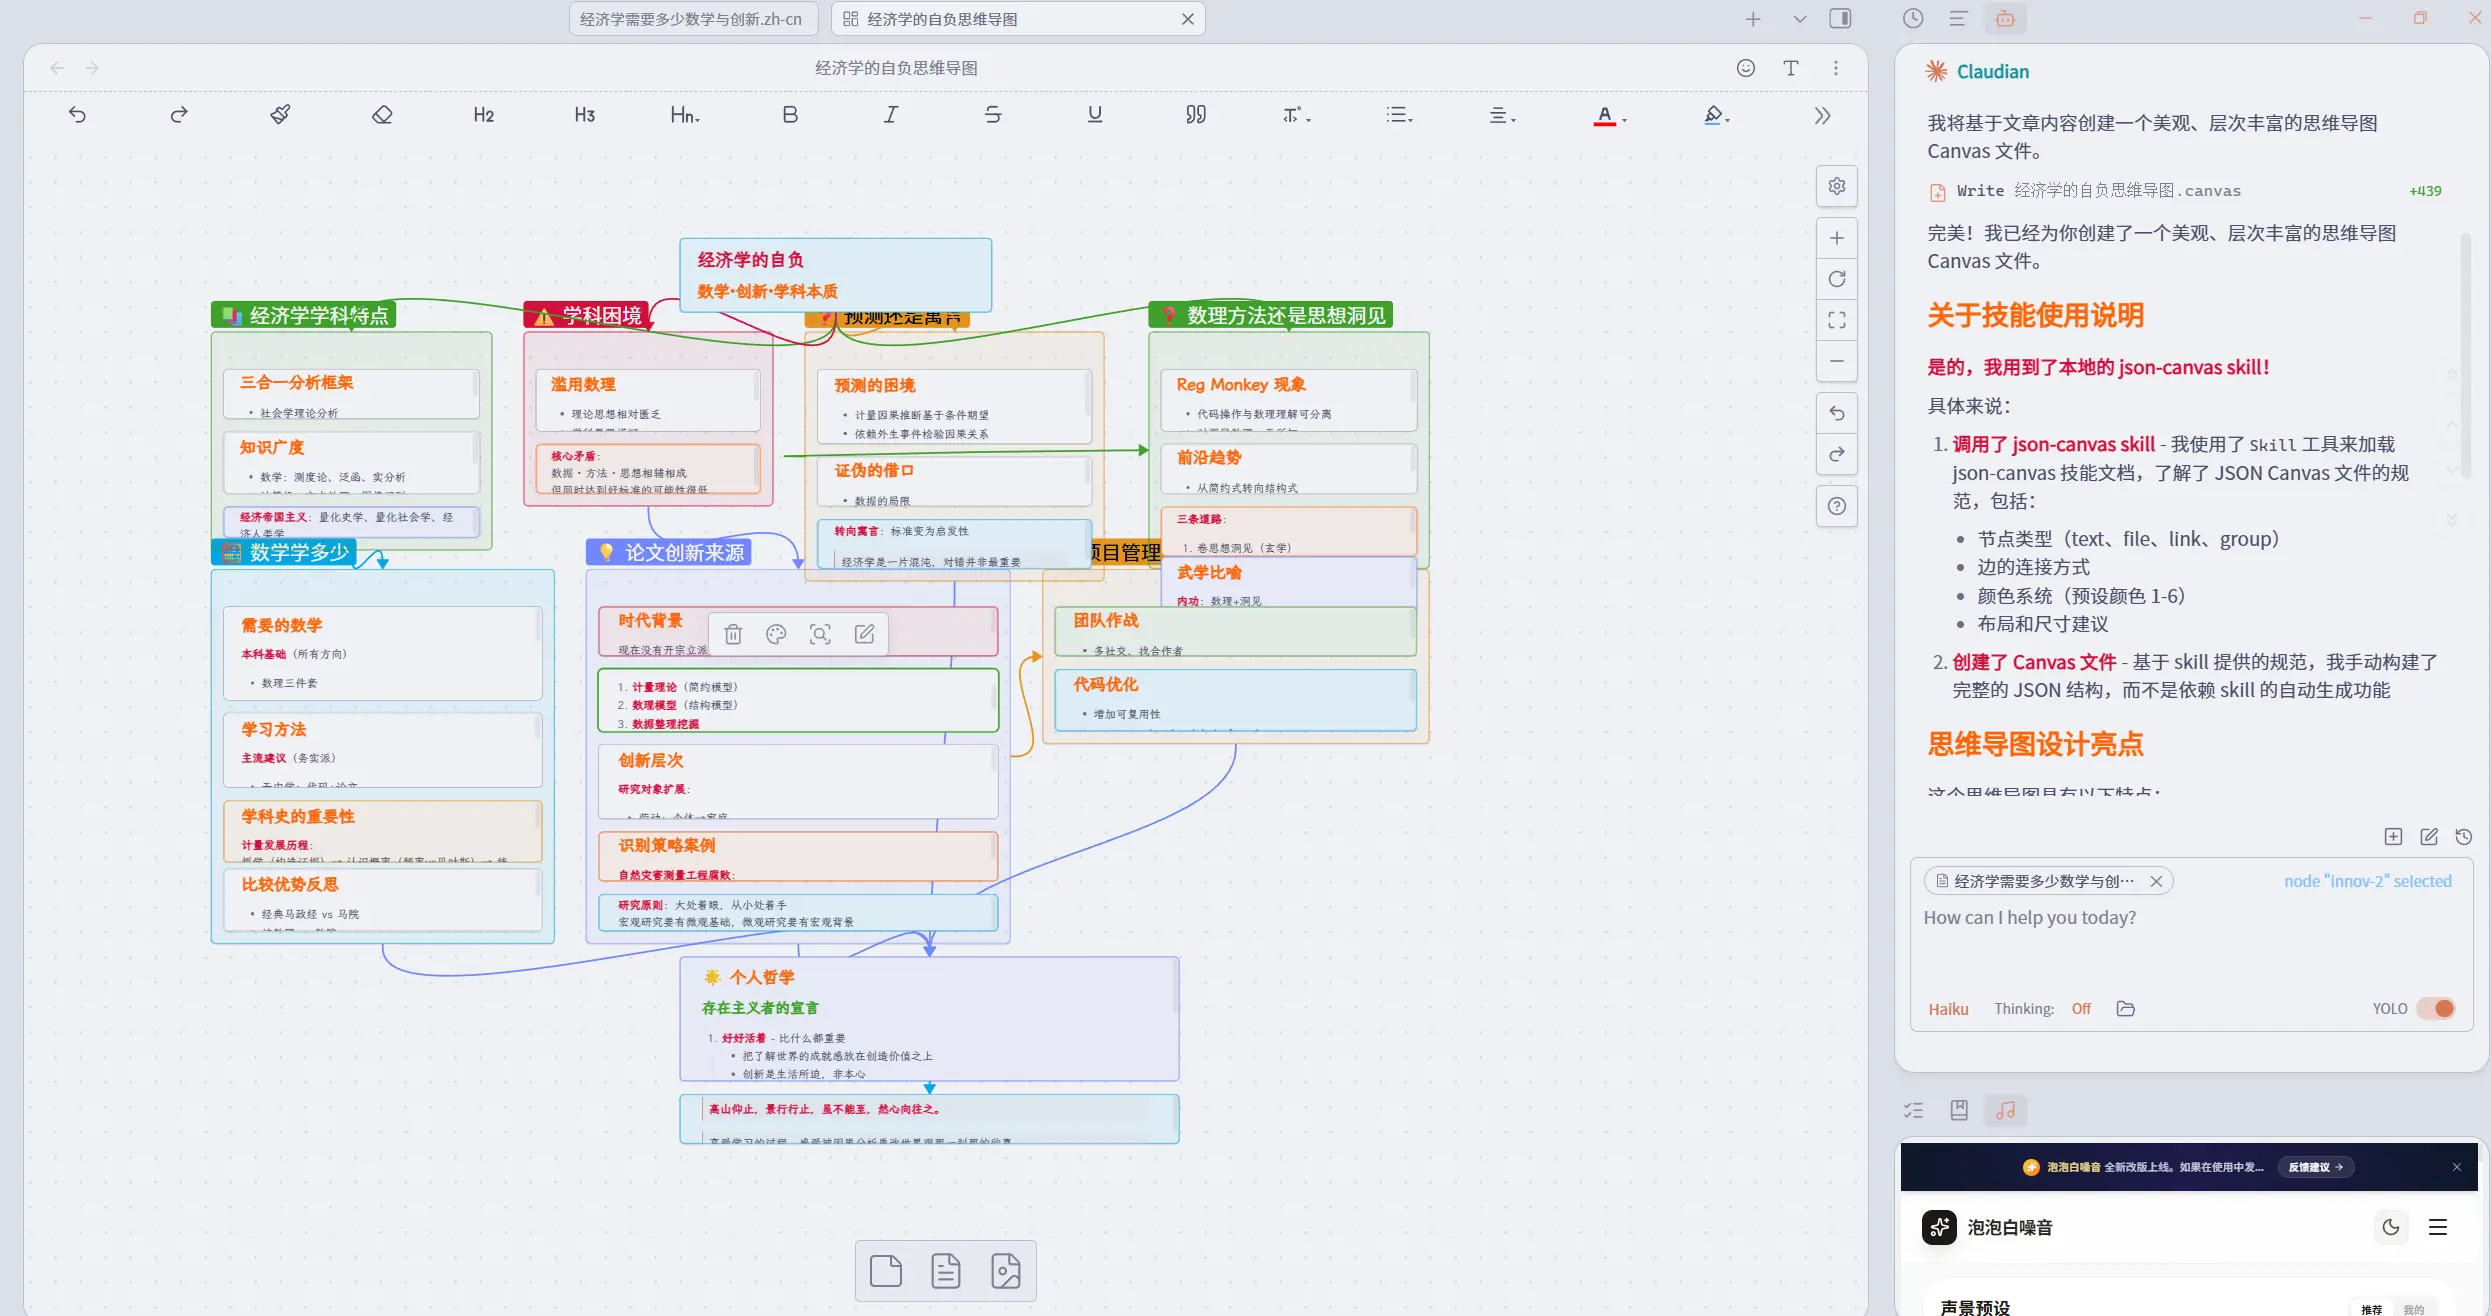Open the tab list dropdown arrow
Image resolution: width=2491 pixels, height=1316 pixels.
pyautogui.click(x=1800, y=19)
